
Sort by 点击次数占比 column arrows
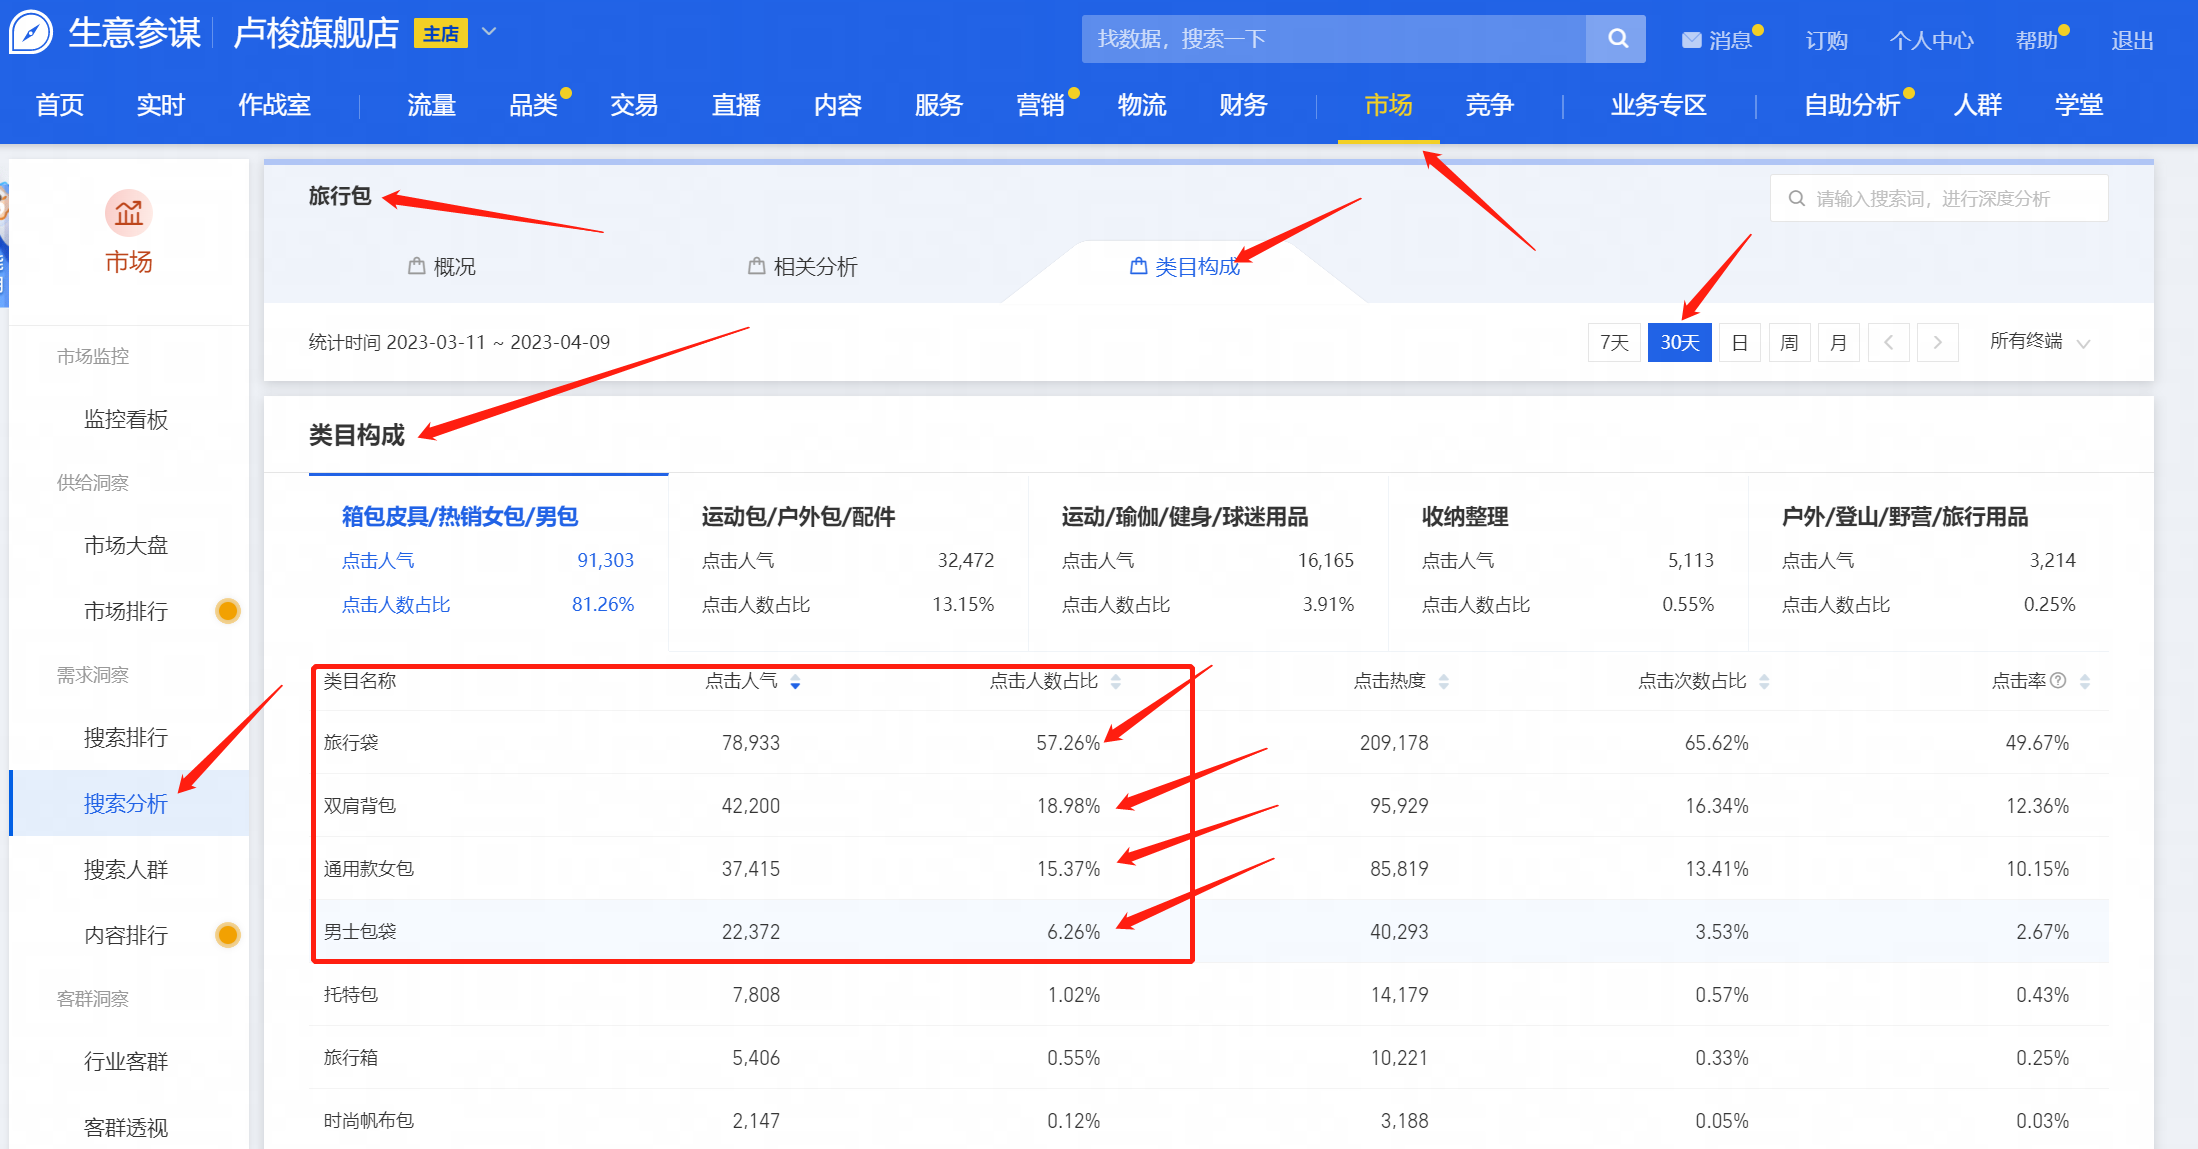[1764, 682]
